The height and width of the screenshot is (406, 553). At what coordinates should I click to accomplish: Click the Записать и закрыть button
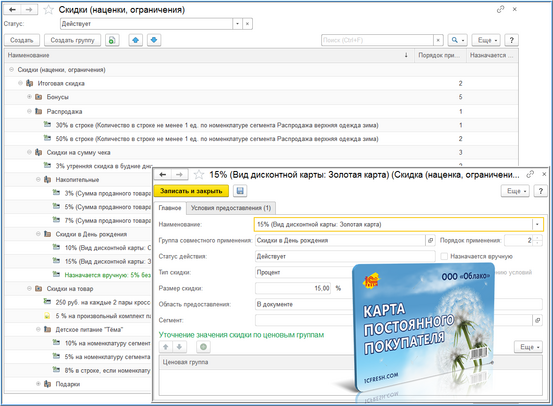coord(191,191)
